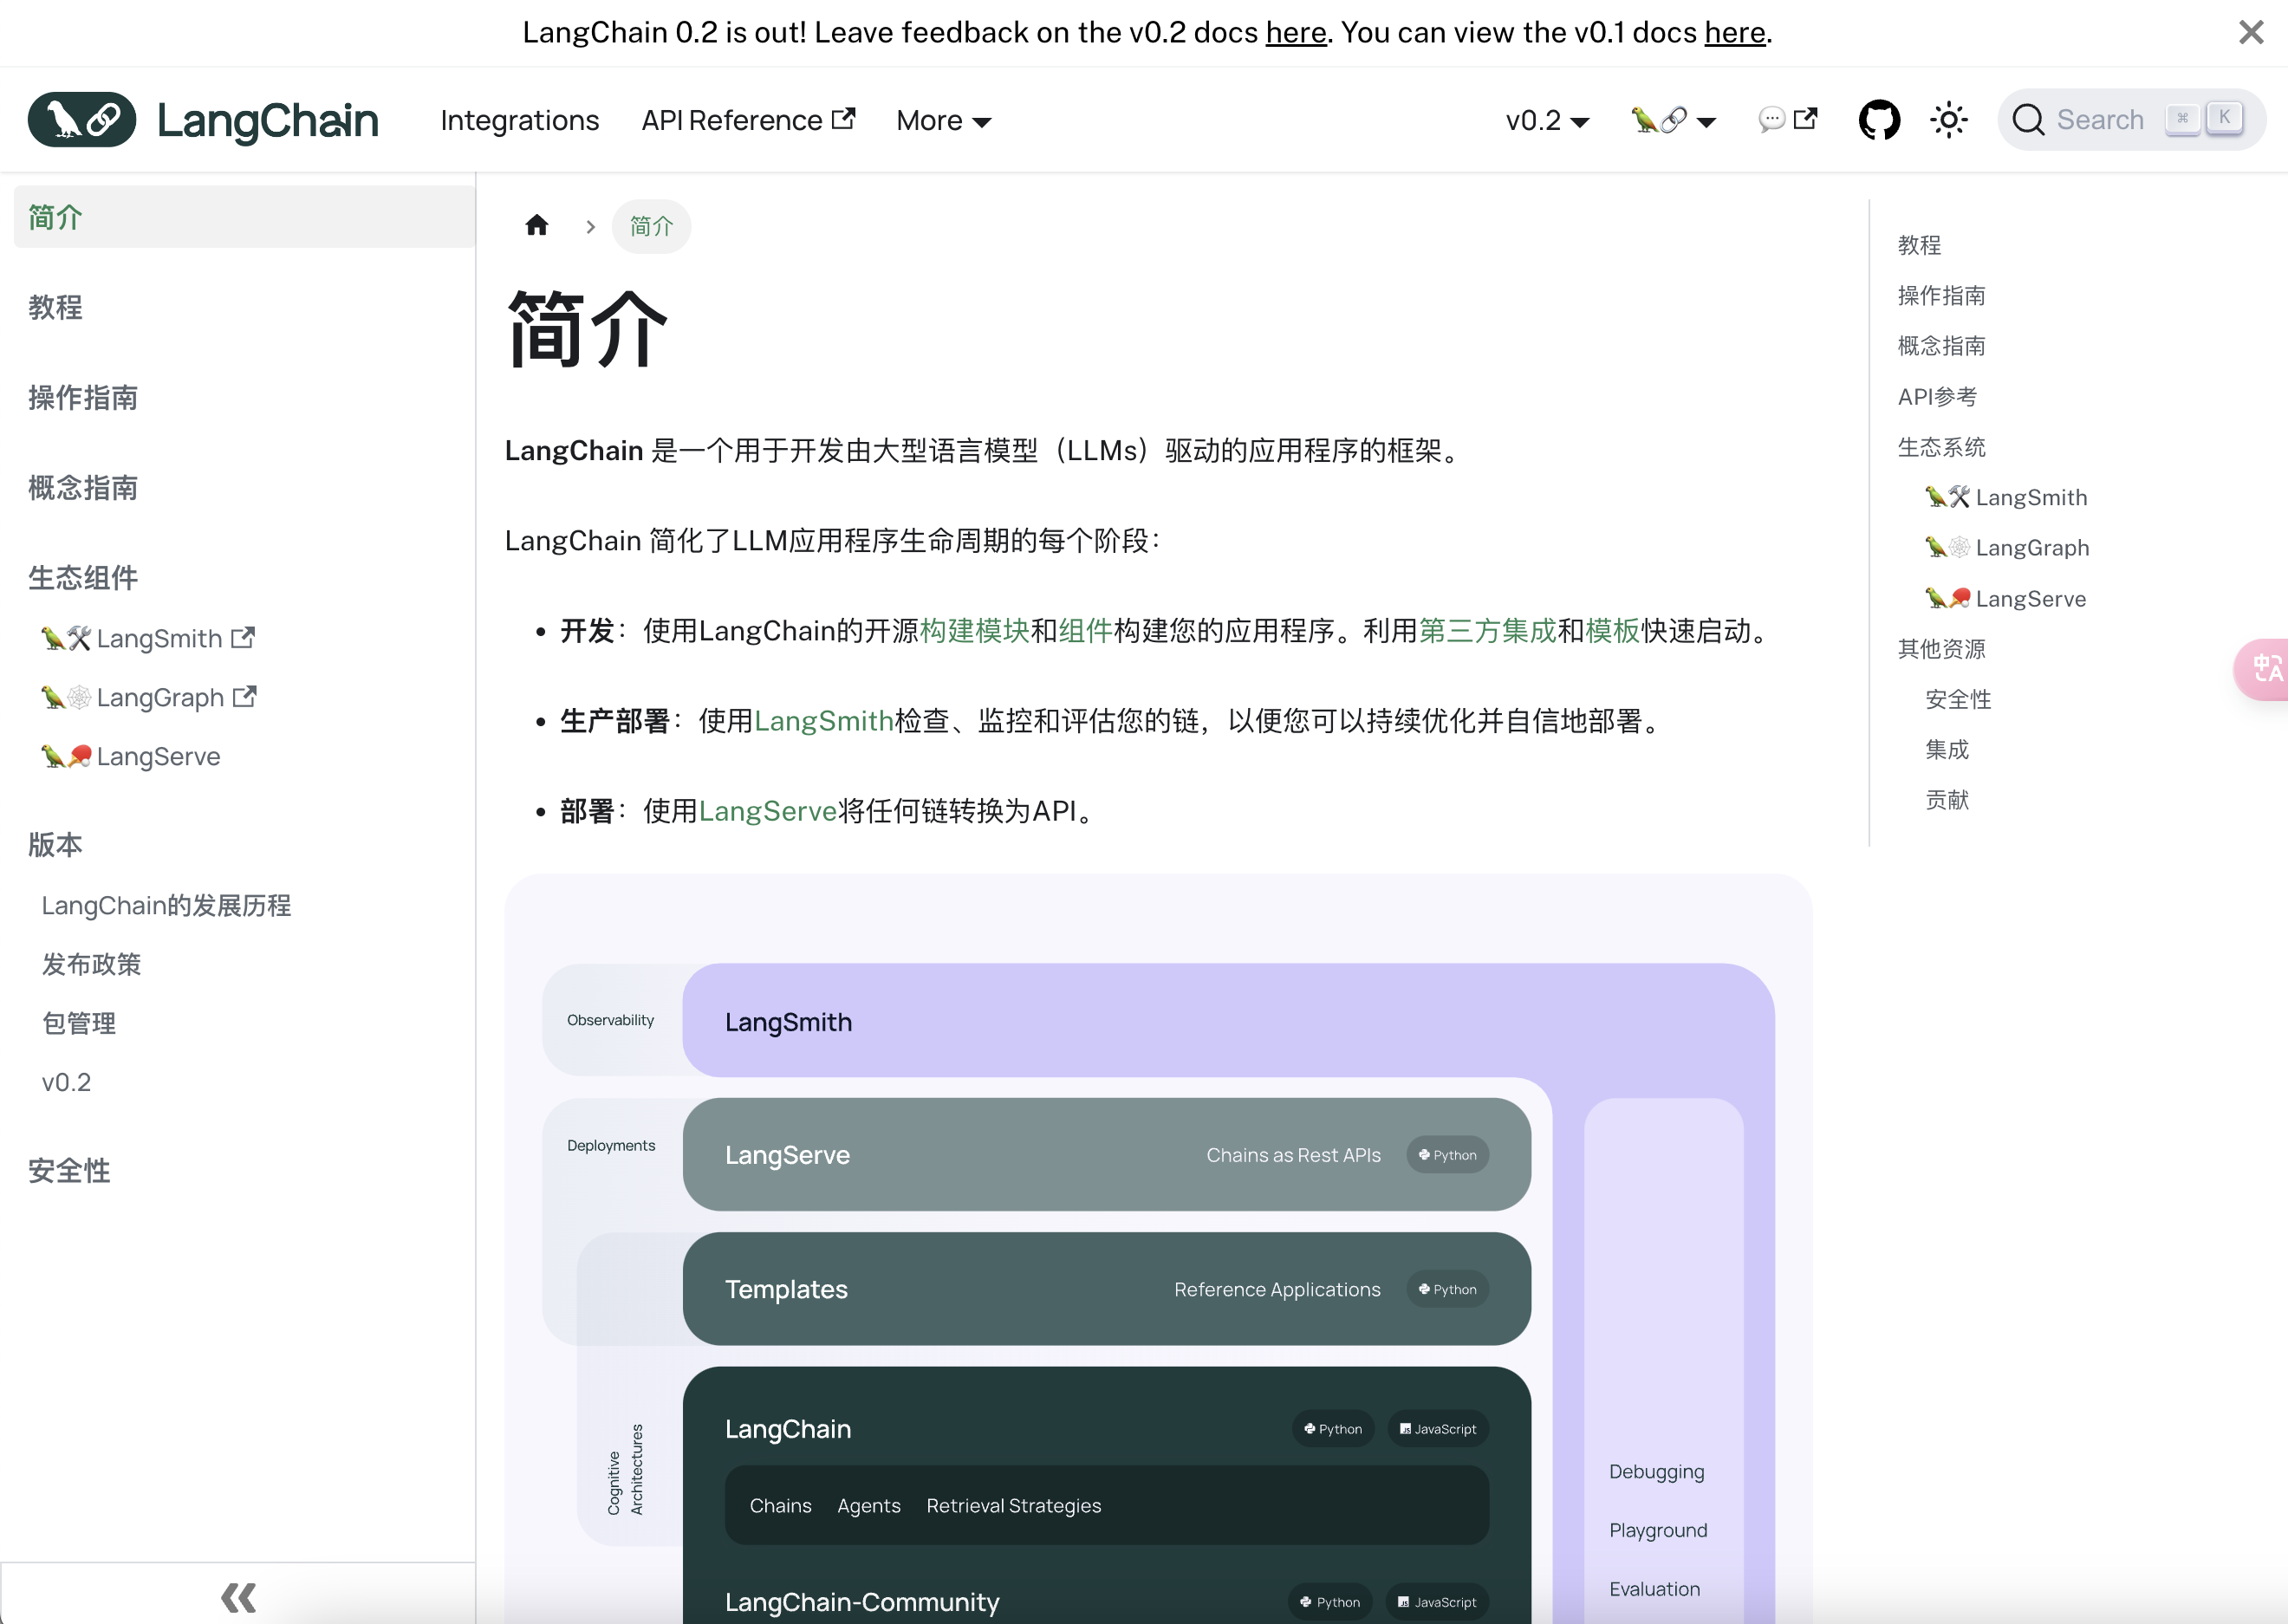Click the search magnifier icon

click(x=2030, y=119)
